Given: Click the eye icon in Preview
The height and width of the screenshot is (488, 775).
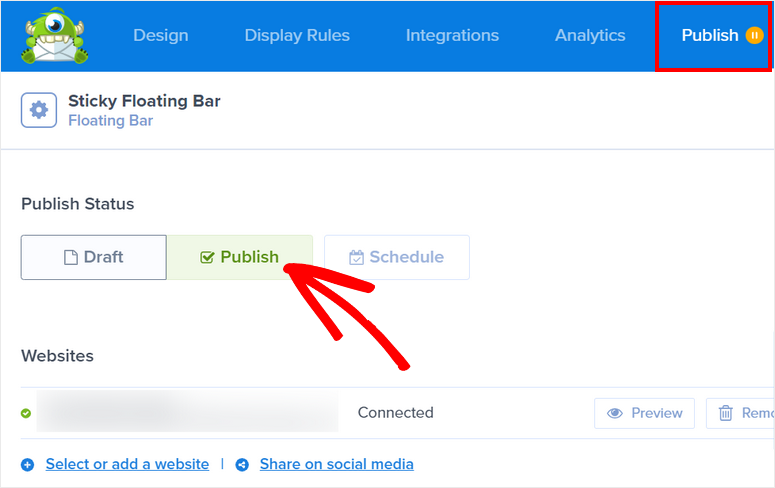Looking at the screenshot, I should click(615, 413).
